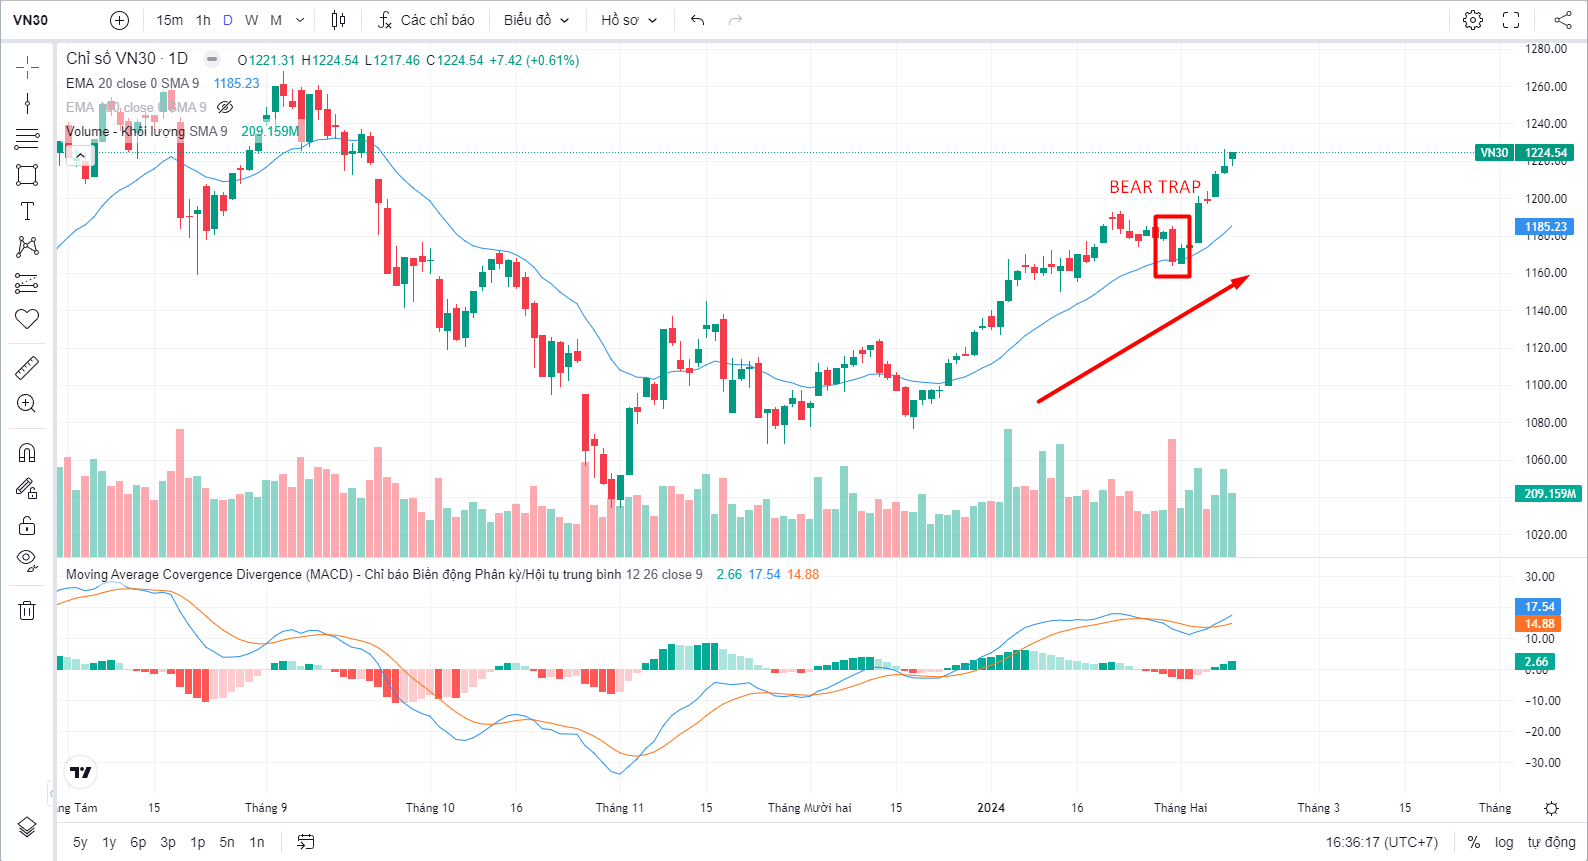Set range to 1y
The height and width of the screenshot is (861, 1588).
[x=109, y=842]
